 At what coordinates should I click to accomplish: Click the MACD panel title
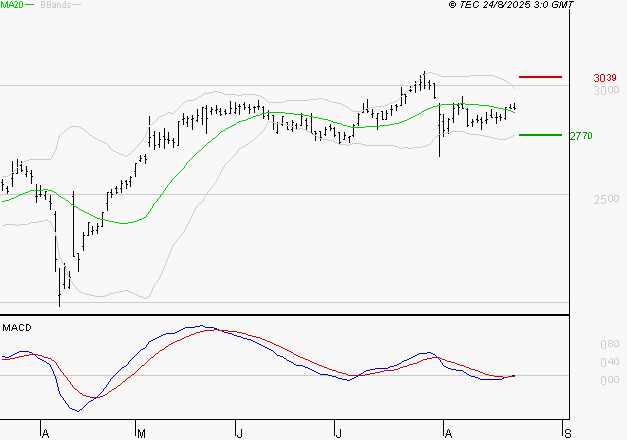[x=15, y=327]
